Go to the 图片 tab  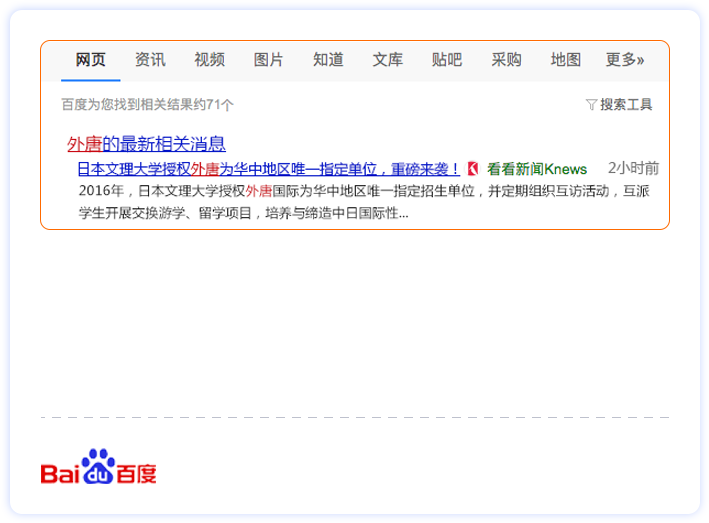pyautogui.click(x=268, y=60)
